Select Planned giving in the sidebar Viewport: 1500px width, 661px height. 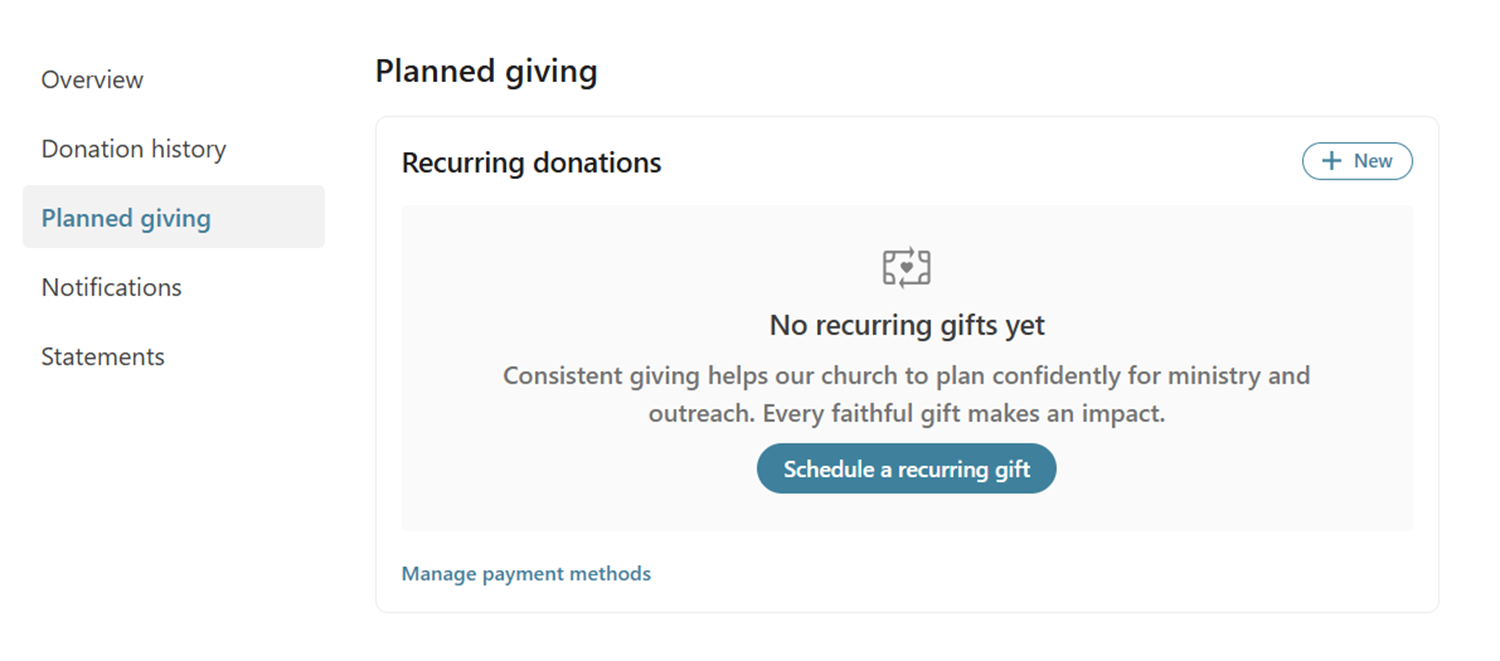[126, 218]
